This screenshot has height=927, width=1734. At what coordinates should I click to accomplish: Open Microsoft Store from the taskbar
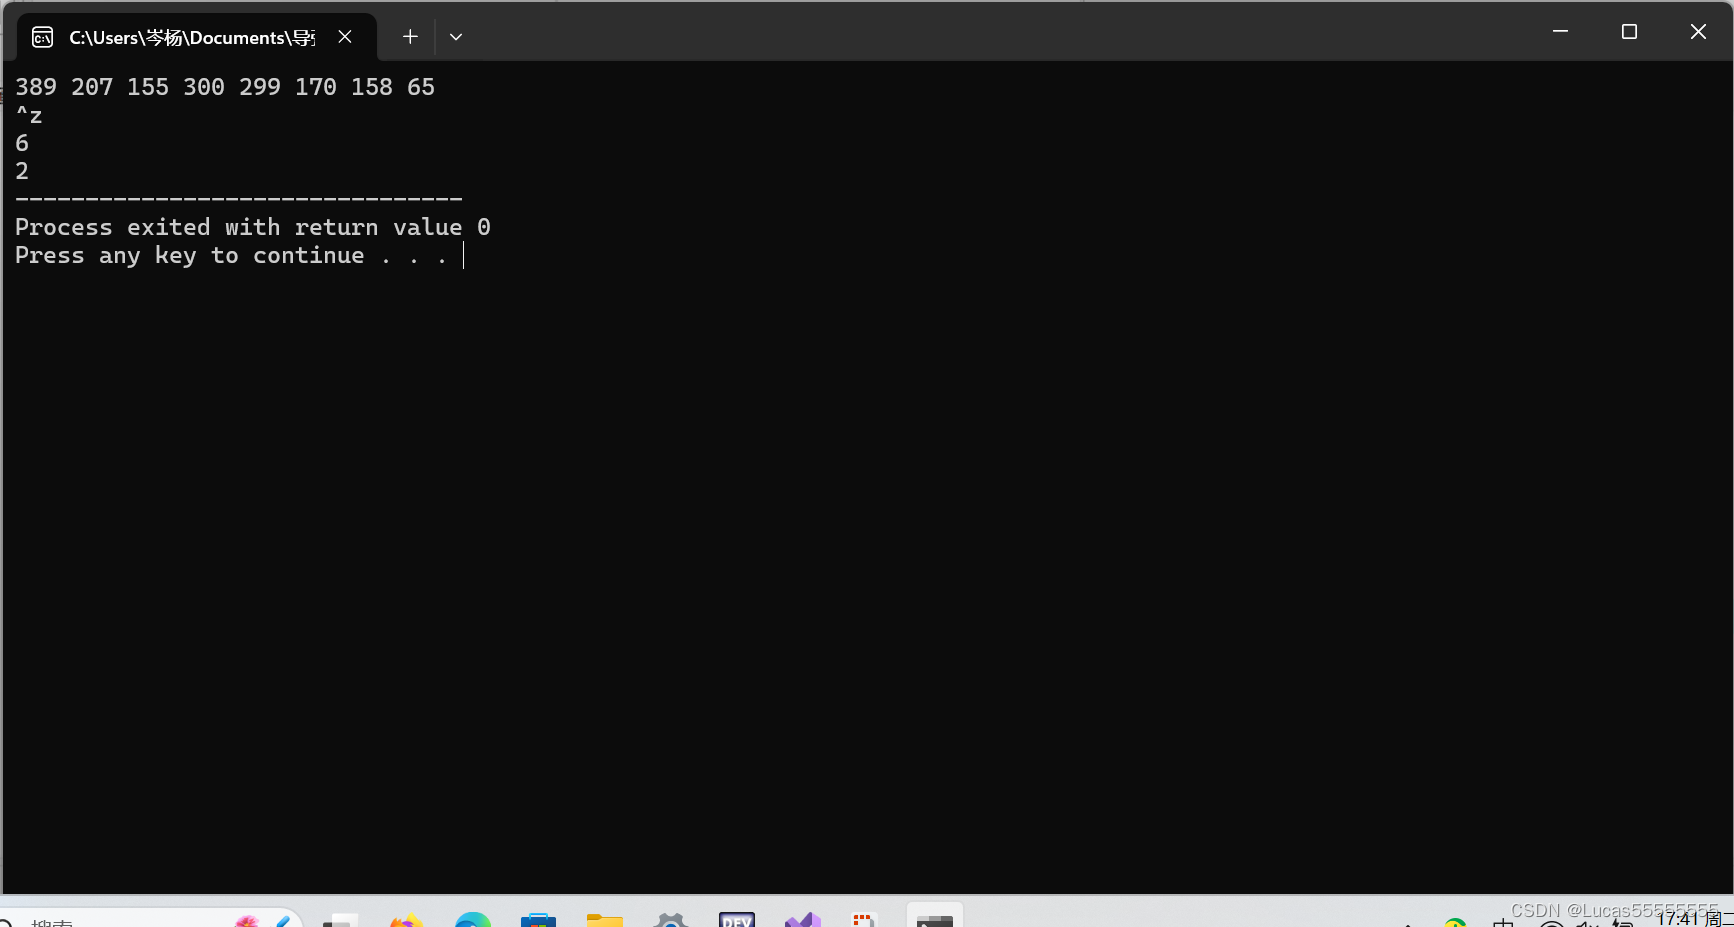click(x=537, y=920)
